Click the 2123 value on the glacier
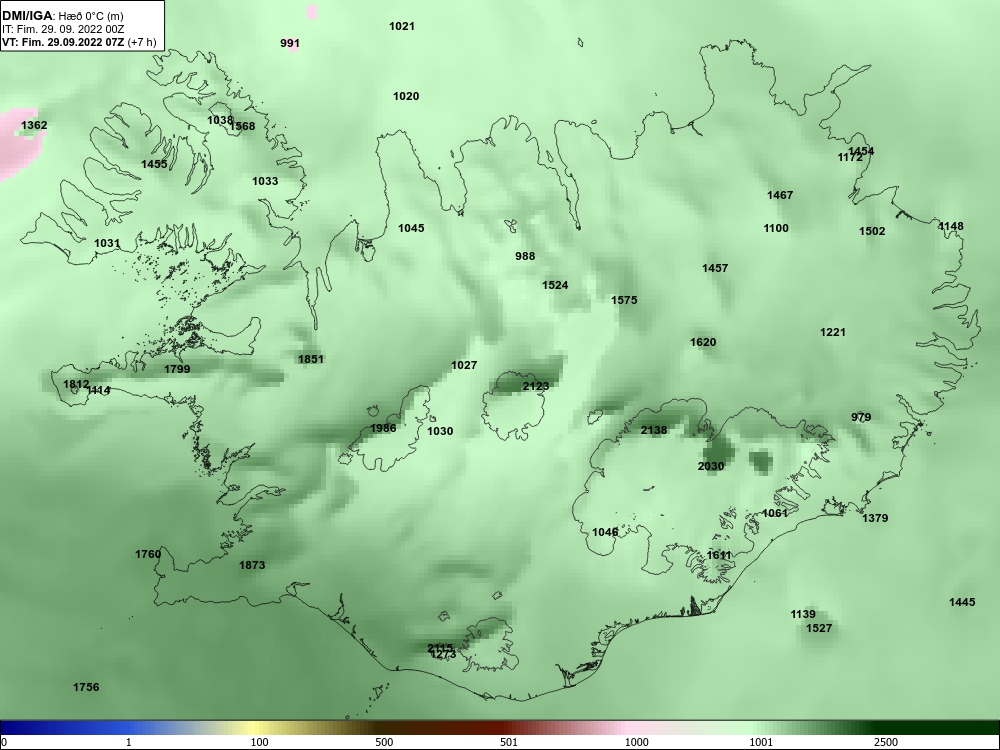The image size is (1000, 750). point(536,386)
